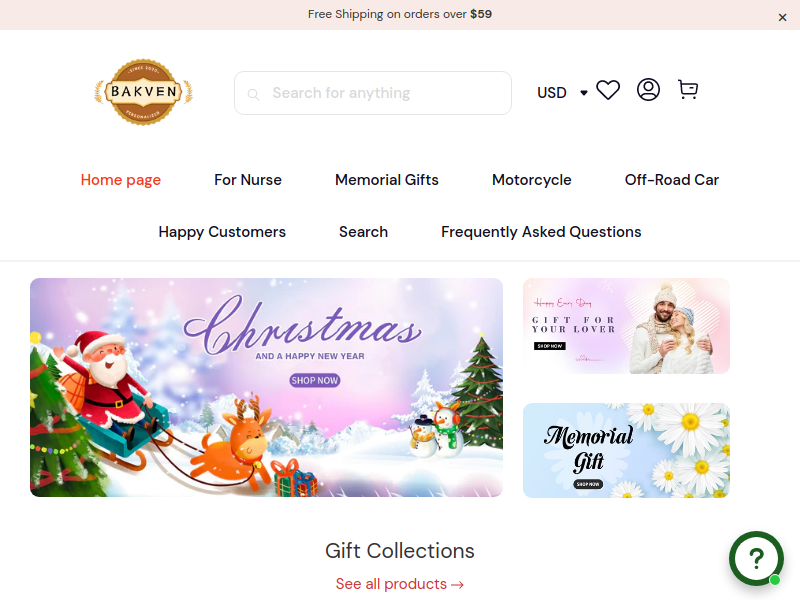Click Shop Now on Christmas banner

tap(314, 381)
